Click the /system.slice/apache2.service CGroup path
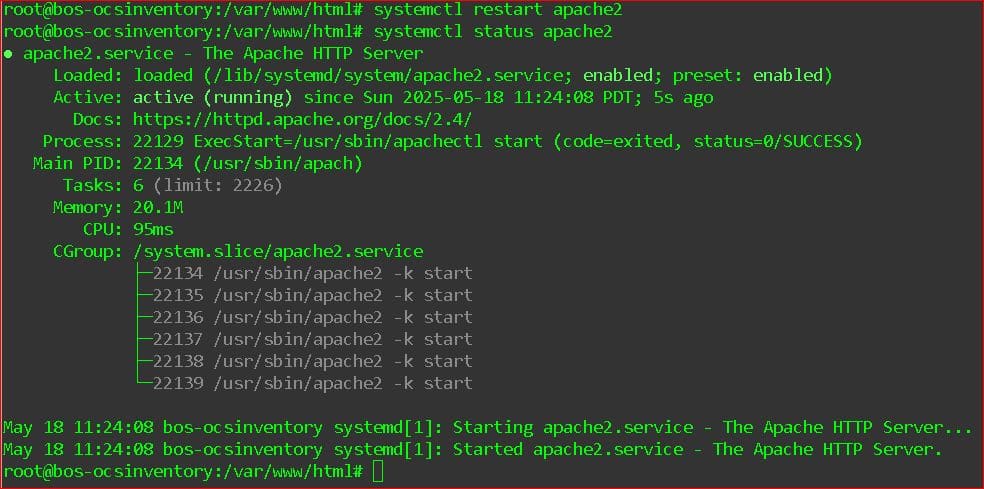Screen dimensions: 984x489 pos(279,251)
